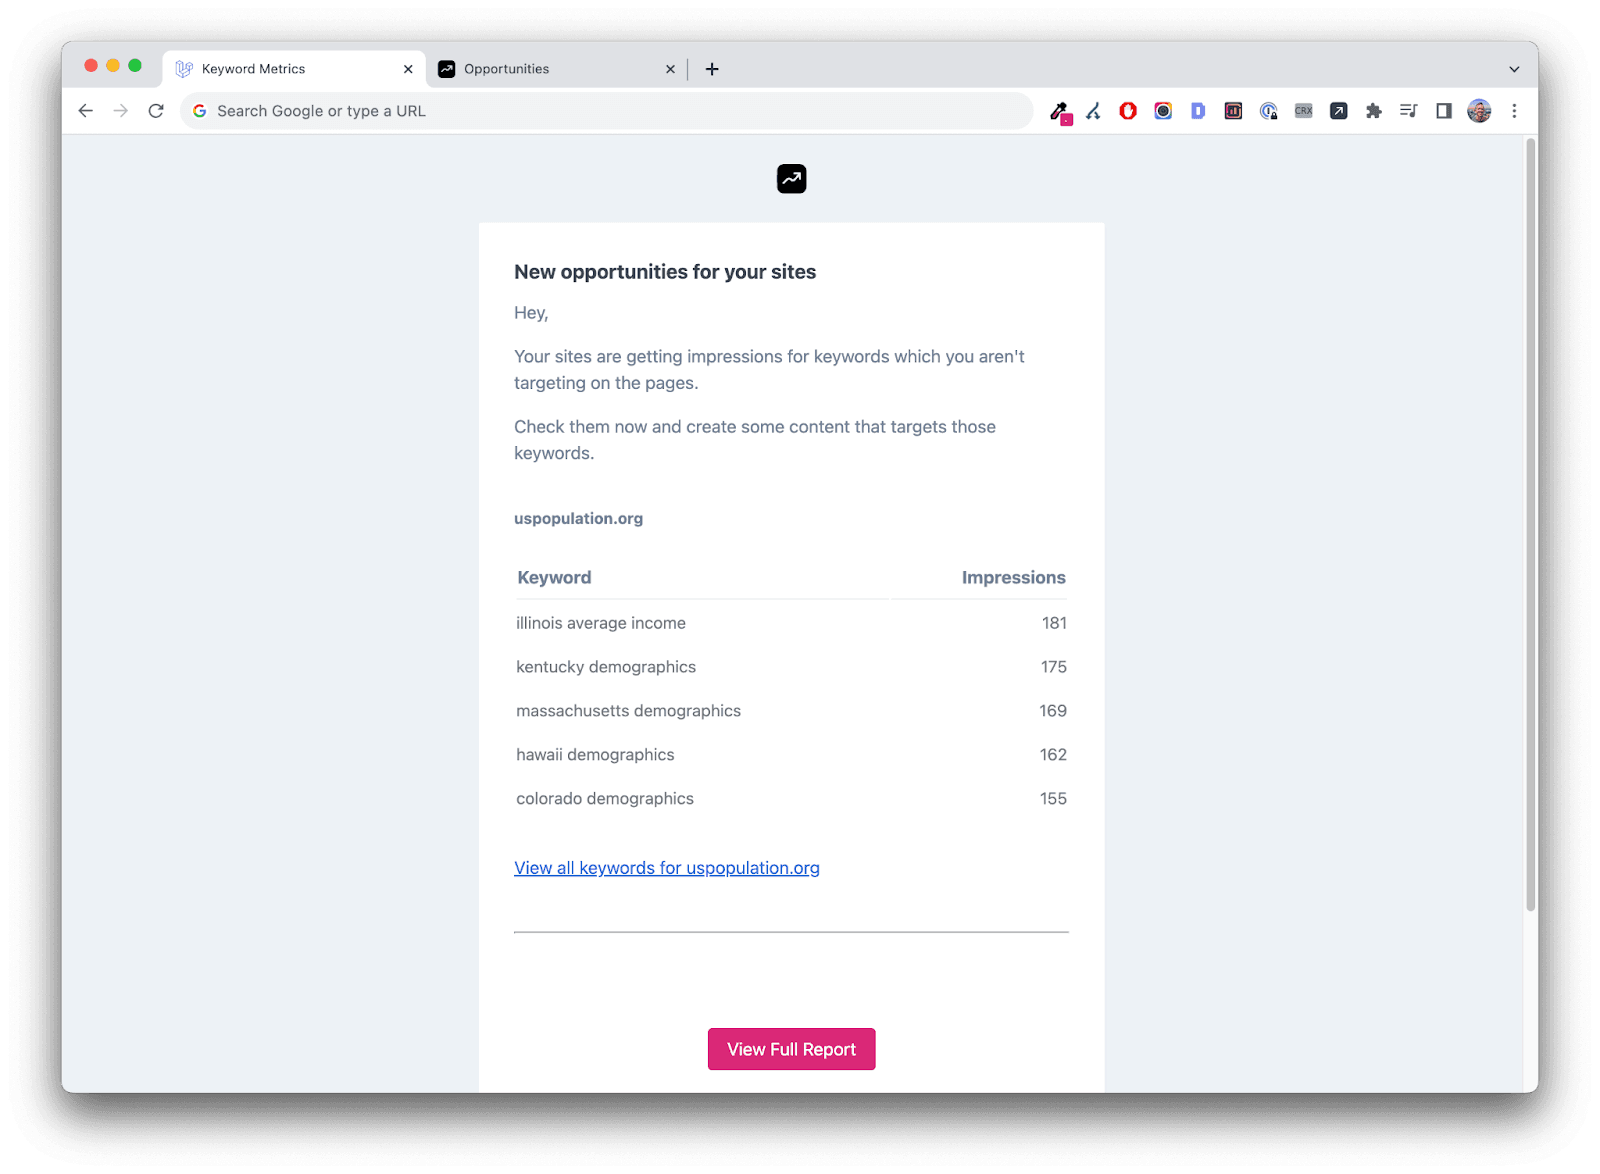The image size is (1600, 1174).
Task: Go back to the previous page
Action: coord(86,111)
